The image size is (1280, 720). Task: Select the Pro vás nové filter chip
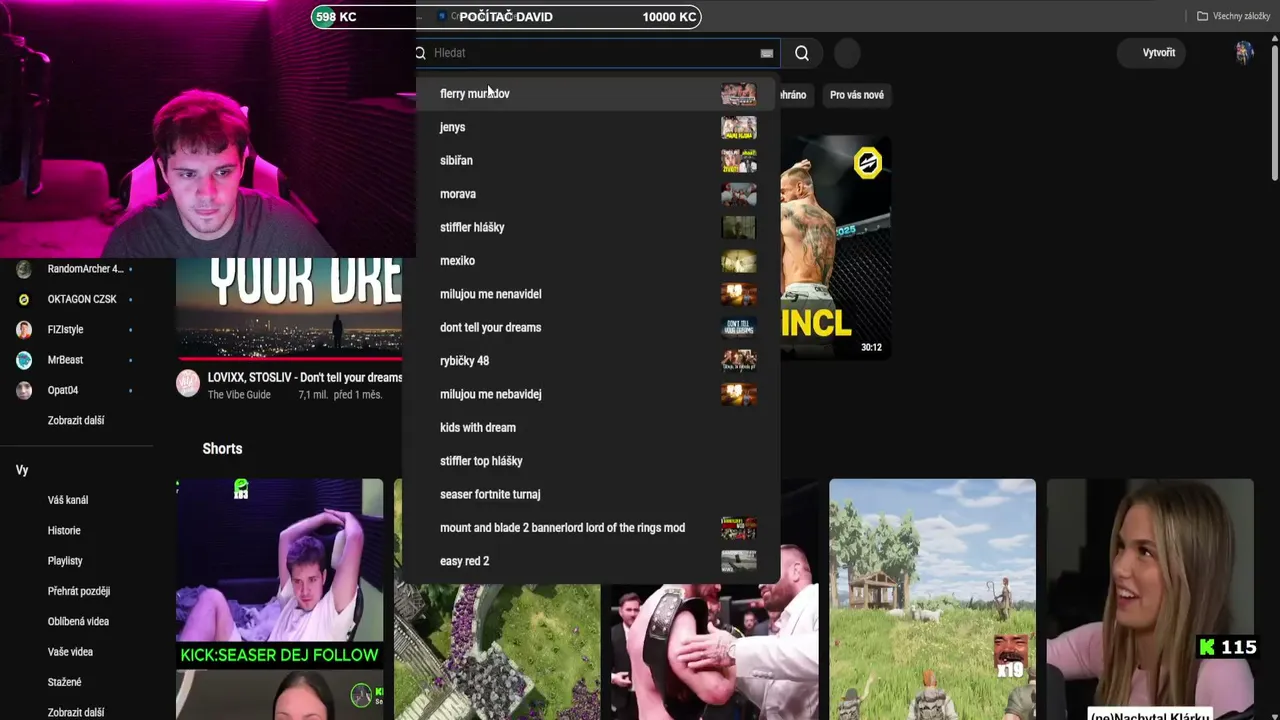(x=857, y=95)
